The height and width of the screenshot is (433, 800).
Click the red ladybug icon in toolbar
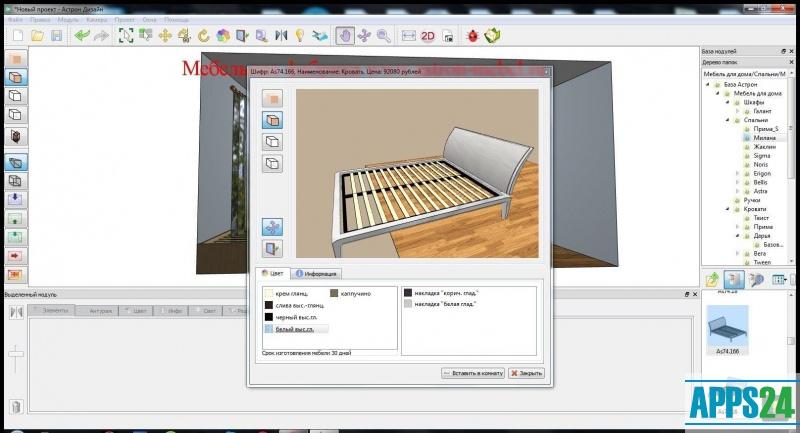[471, 35]
